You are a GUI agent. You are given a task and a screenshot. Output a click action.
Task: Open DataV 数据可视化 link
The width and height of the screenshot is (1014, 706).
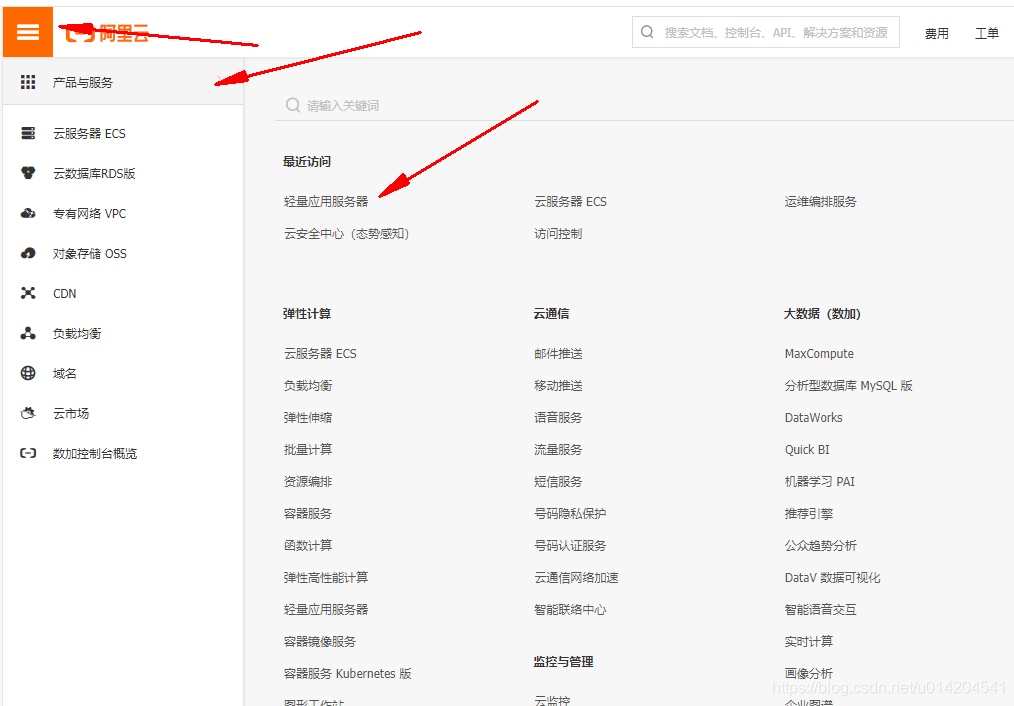tap(832, 577)
